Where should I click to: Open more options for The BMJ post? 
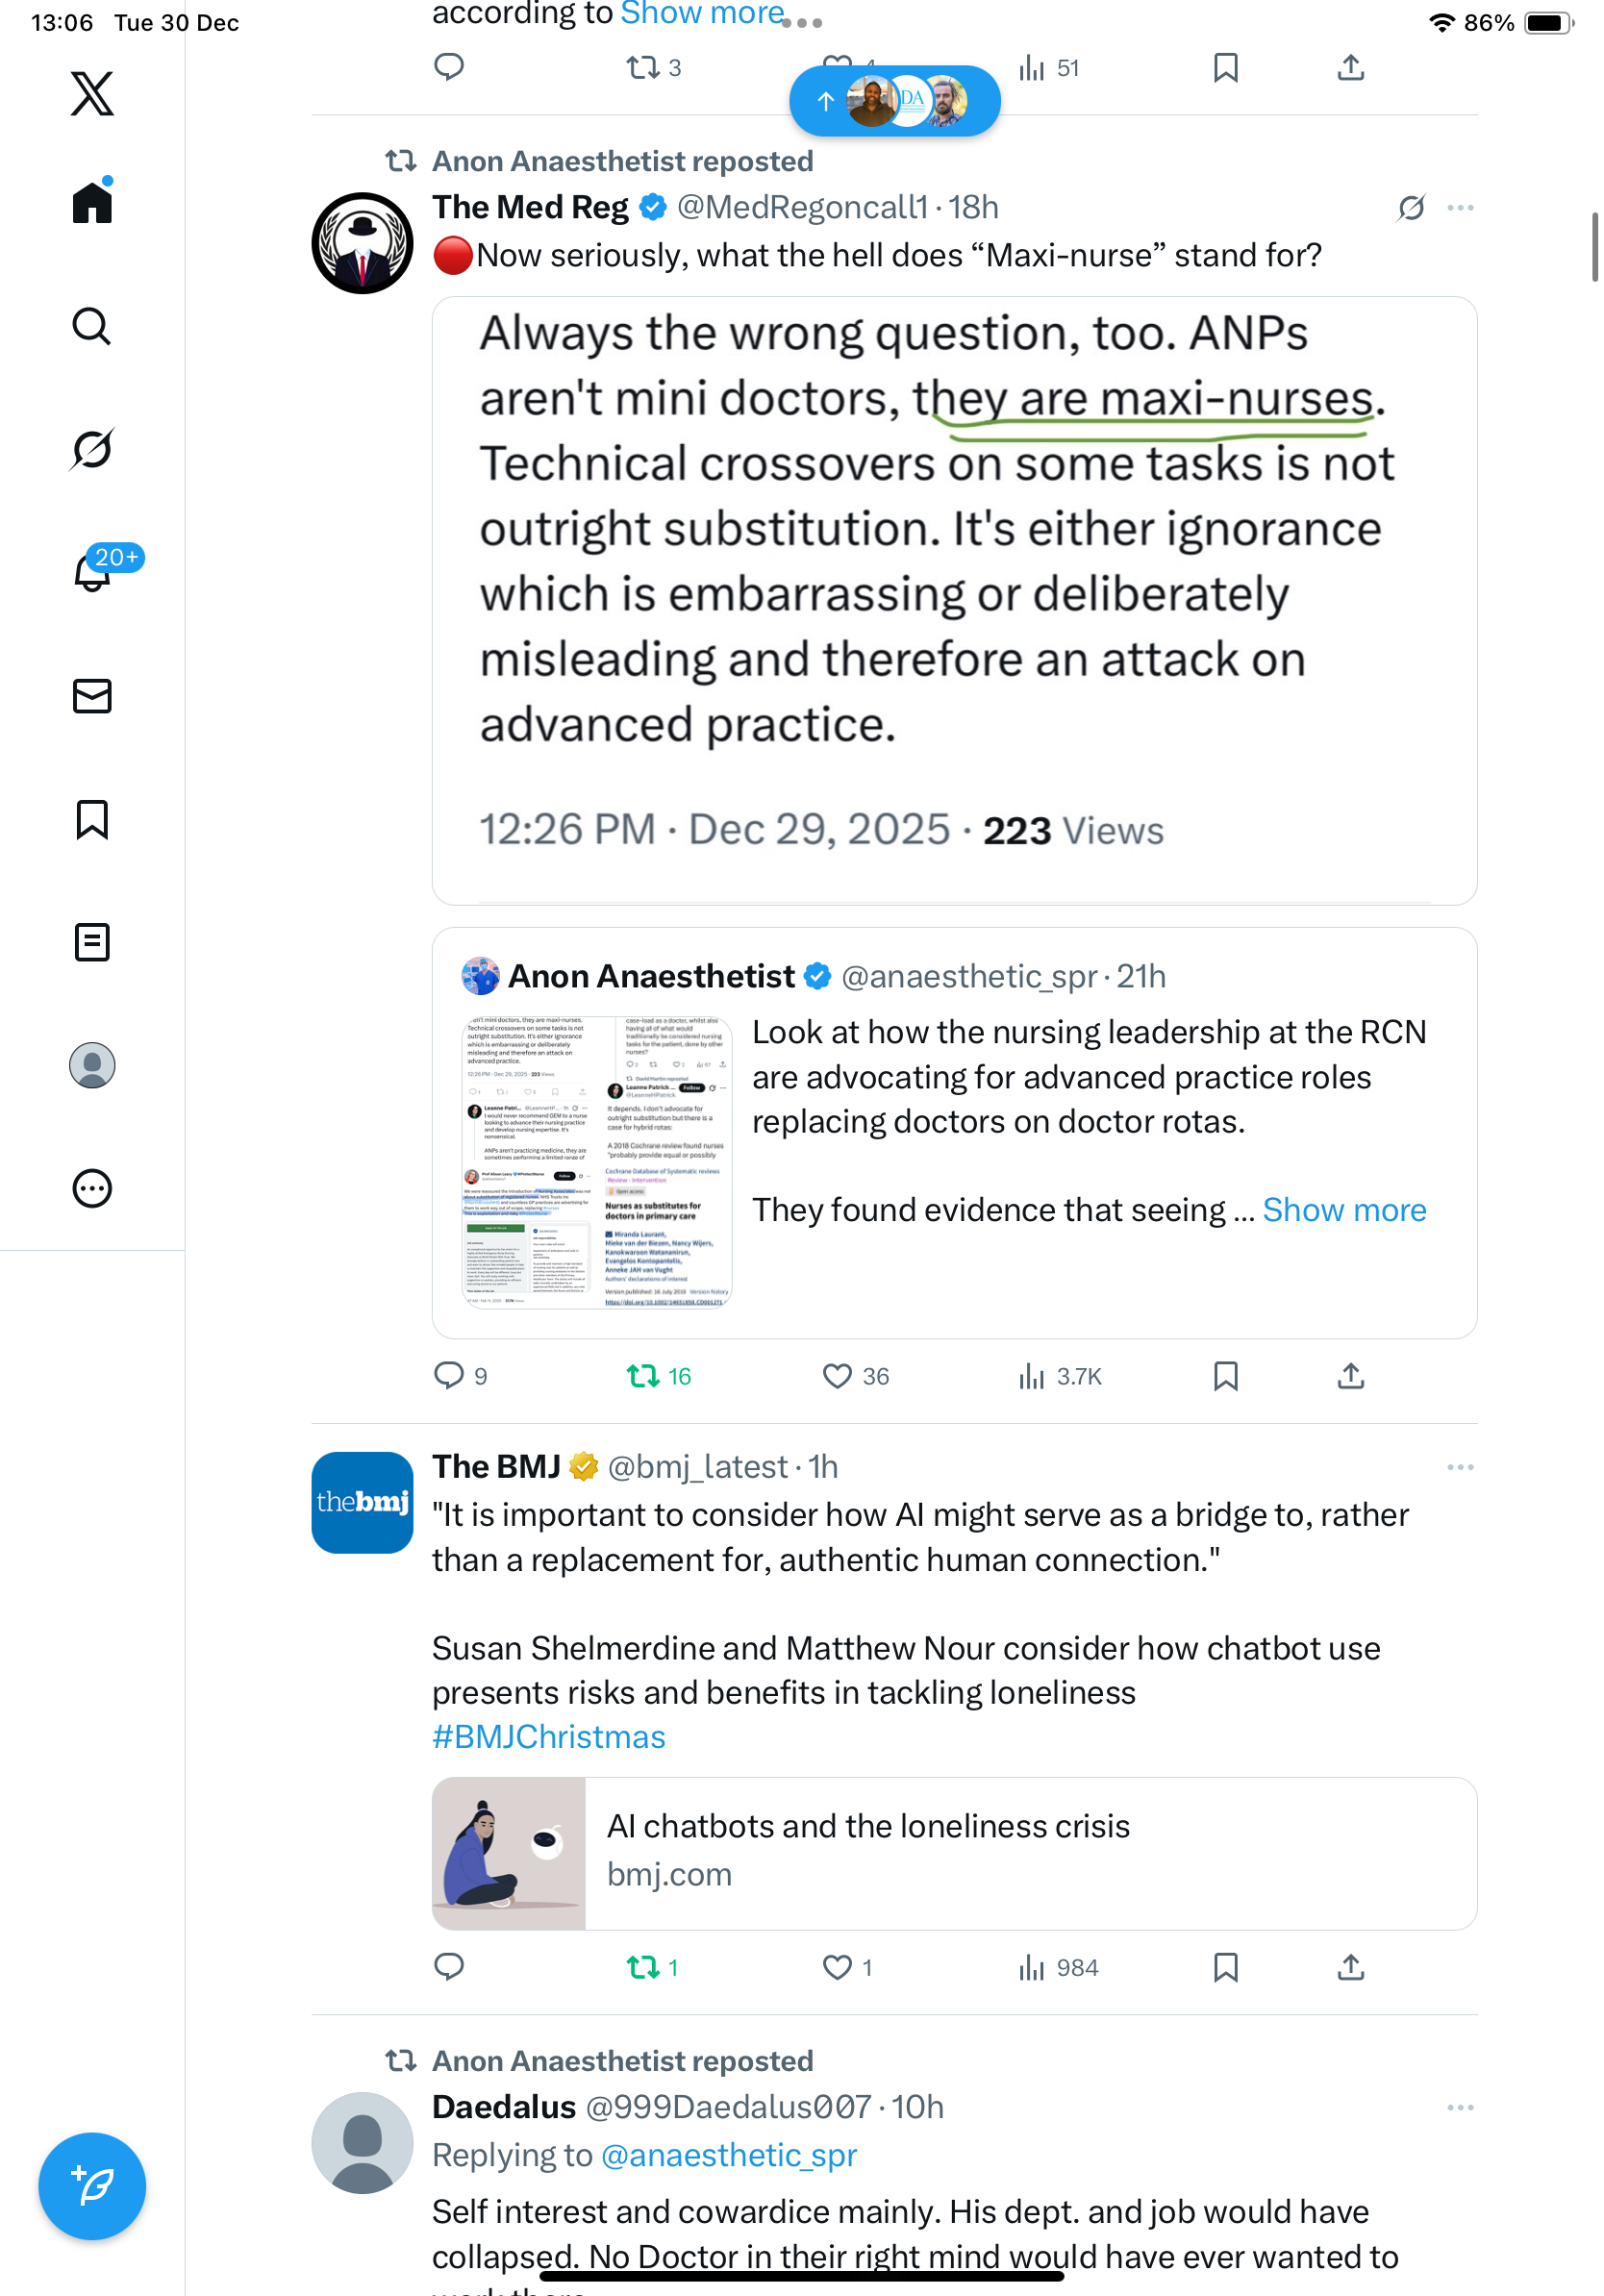[1460, 1467]
